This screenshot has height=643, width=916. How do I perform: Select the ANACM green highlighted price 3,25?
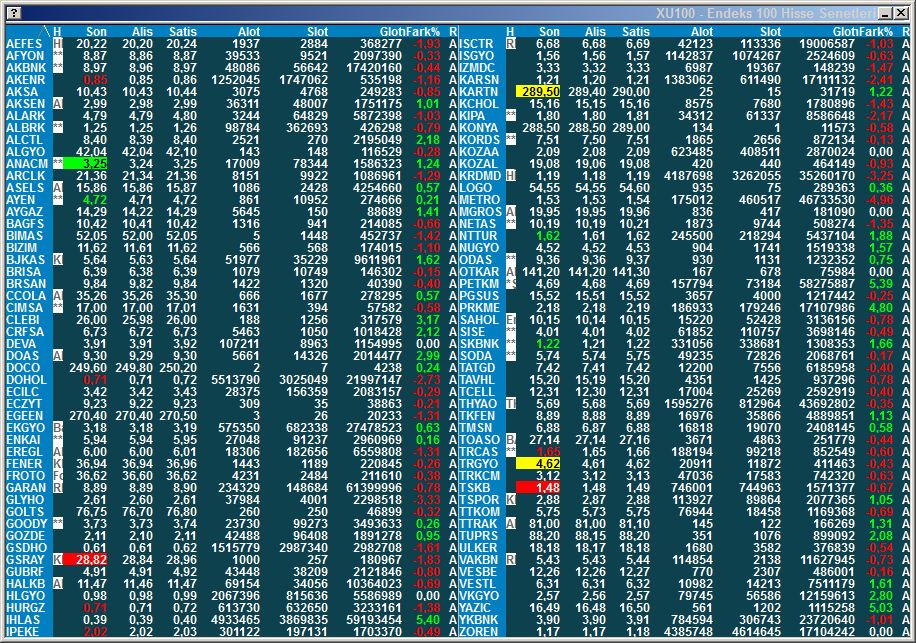pos(86,164)
